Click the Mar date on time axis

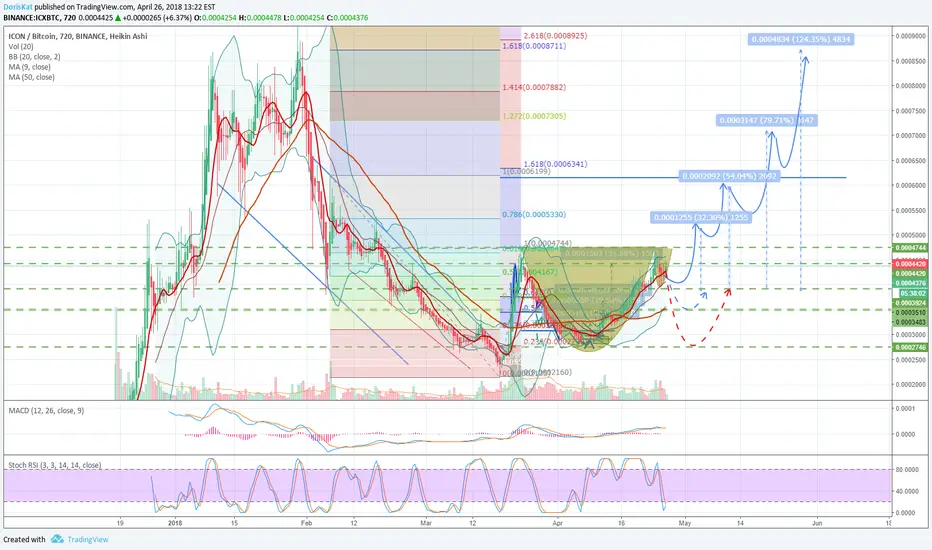[x=426, y=523]
